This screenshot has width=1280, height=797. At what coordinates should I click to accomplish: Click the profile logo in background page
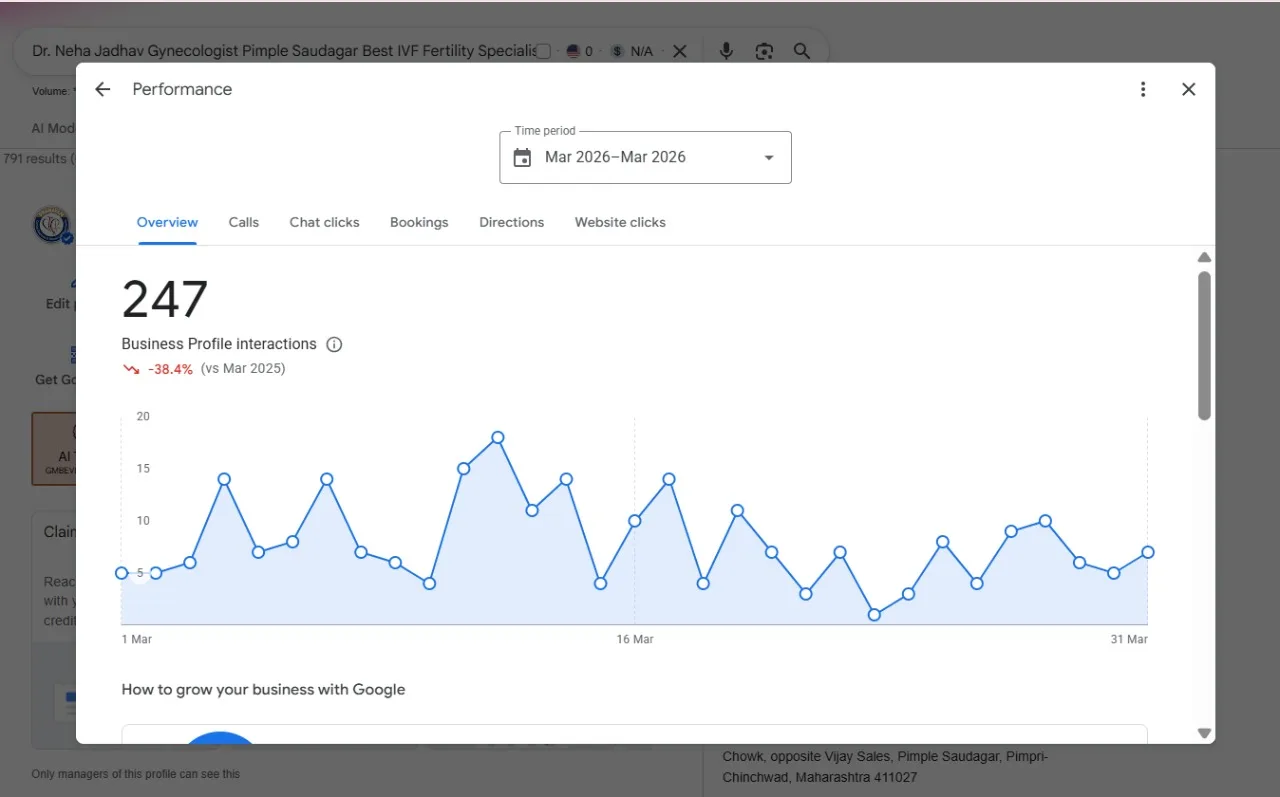pyautogui.click(x=52, y=225)
